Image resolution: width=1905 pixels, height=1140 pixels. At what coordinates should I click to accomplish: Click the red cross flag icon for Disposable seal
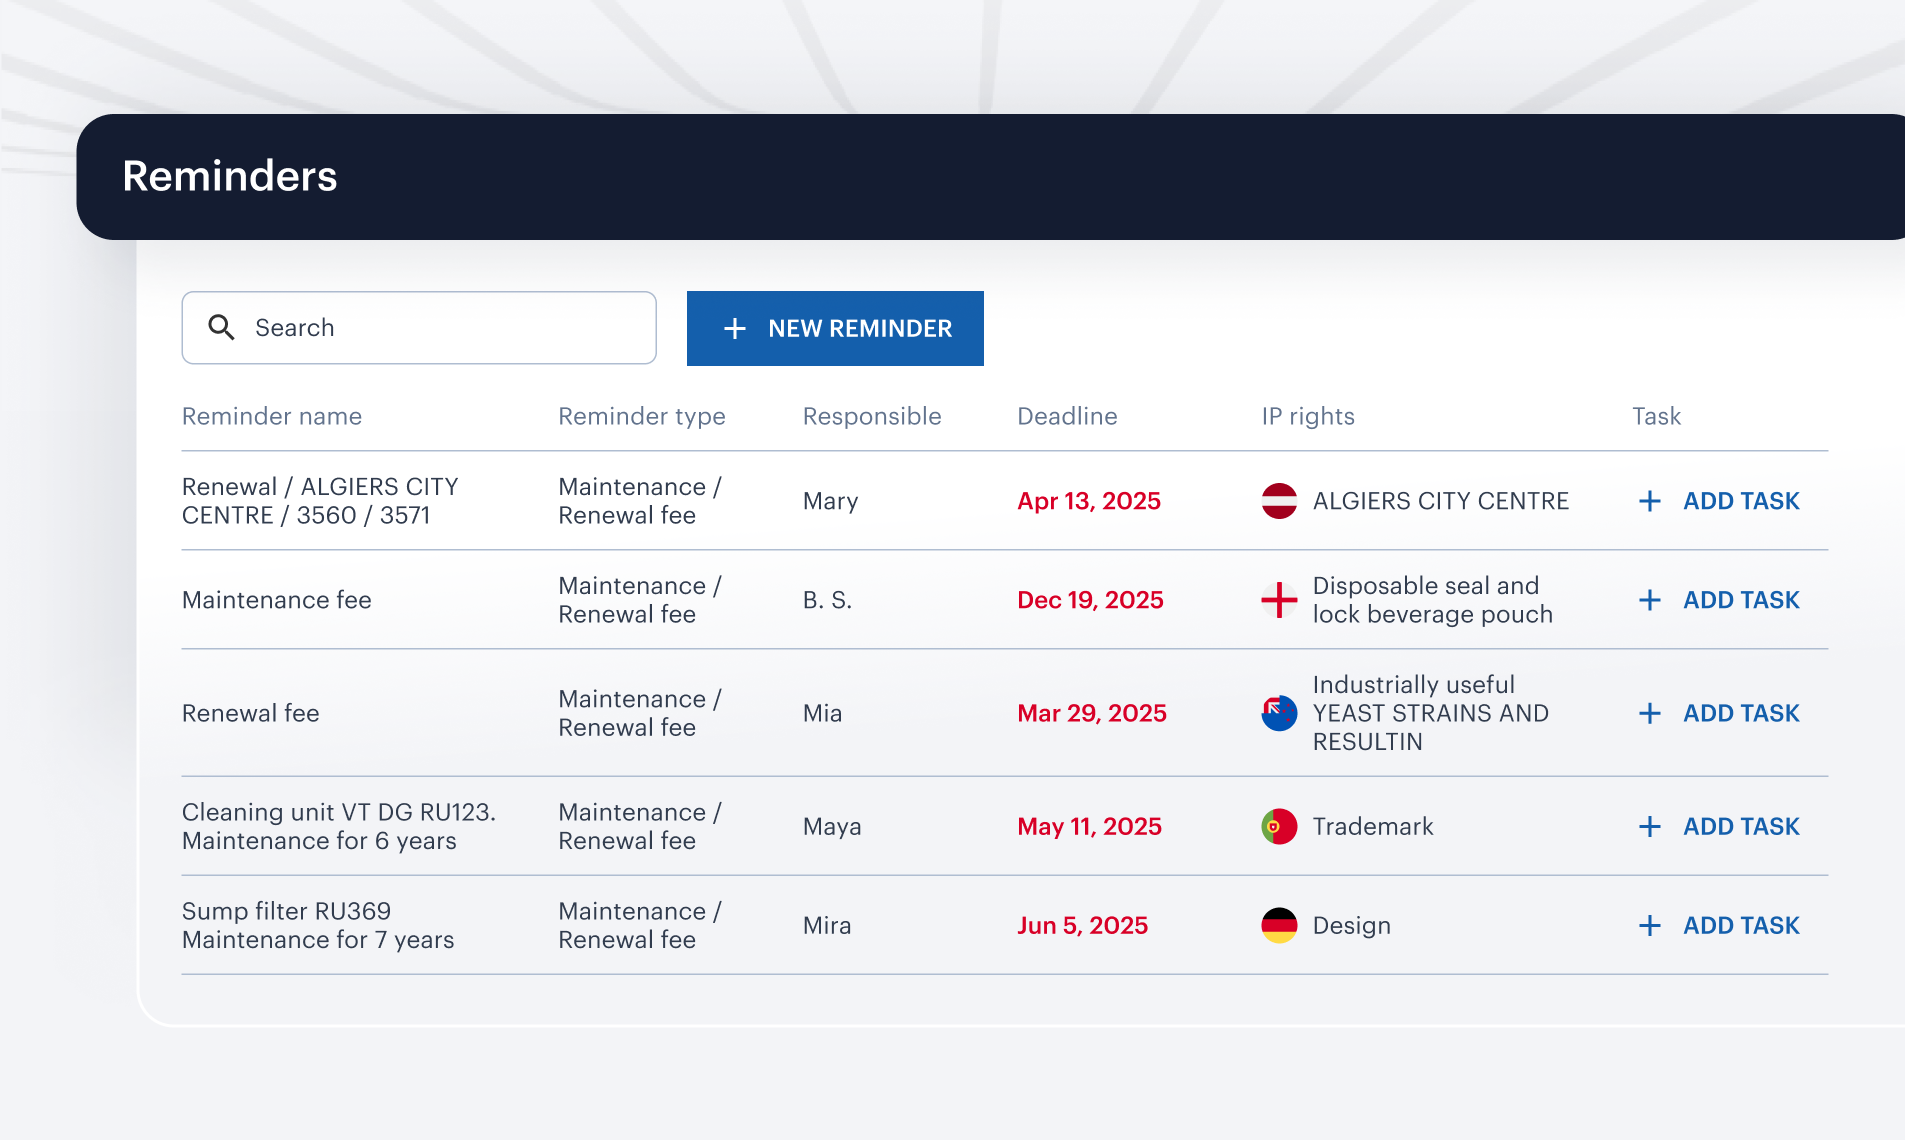point(1279,600)
